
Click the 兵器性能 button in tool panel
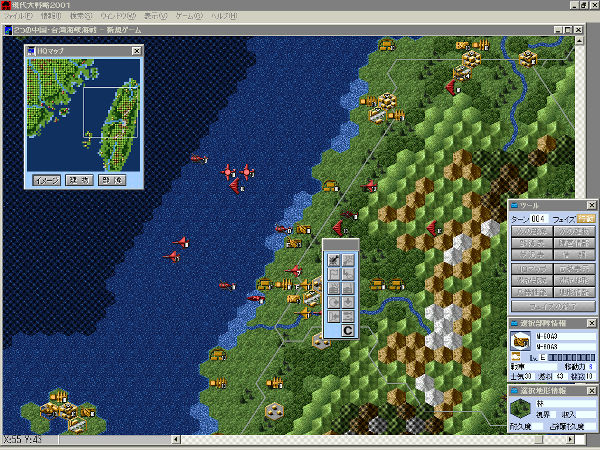point(532,292)
